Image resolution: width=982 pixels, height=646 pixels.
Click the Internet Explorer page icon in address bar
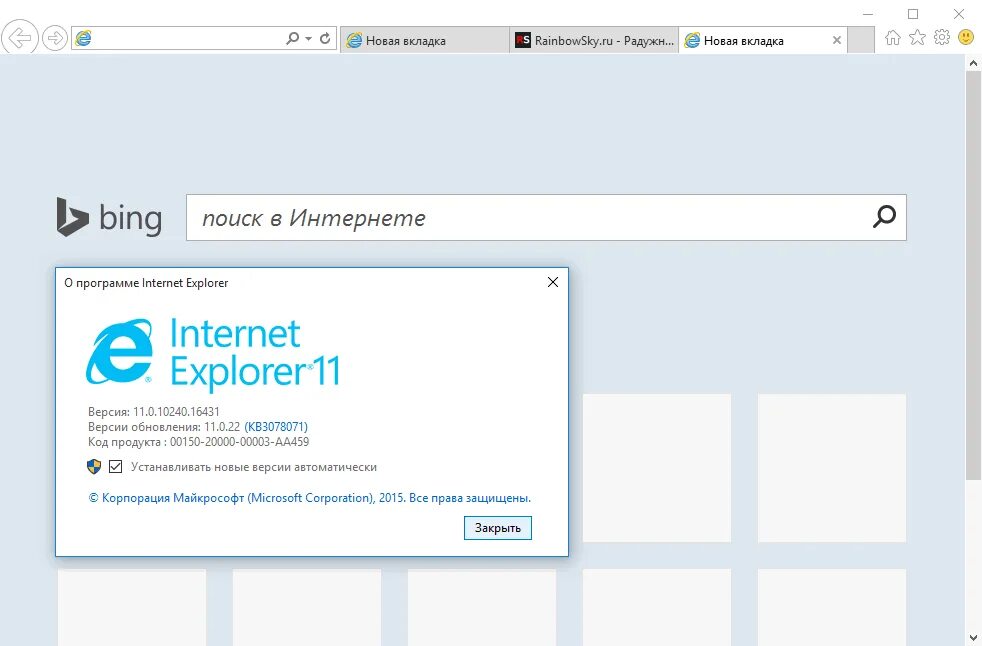coord(83,38)
